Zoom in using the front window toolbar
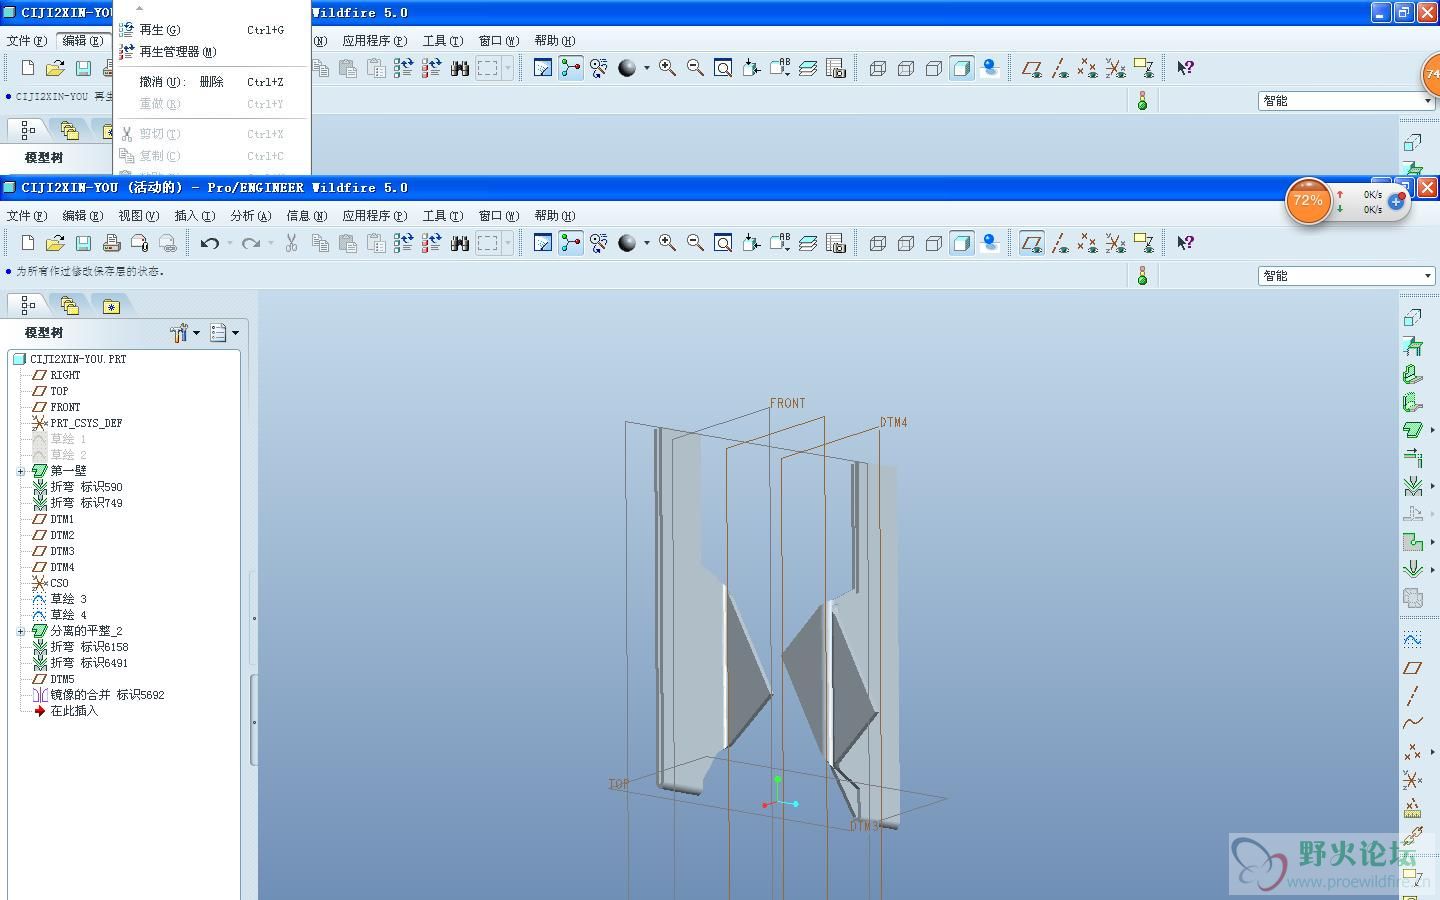This screenshot has width=1440, height=900. click(x=667, y=243)
